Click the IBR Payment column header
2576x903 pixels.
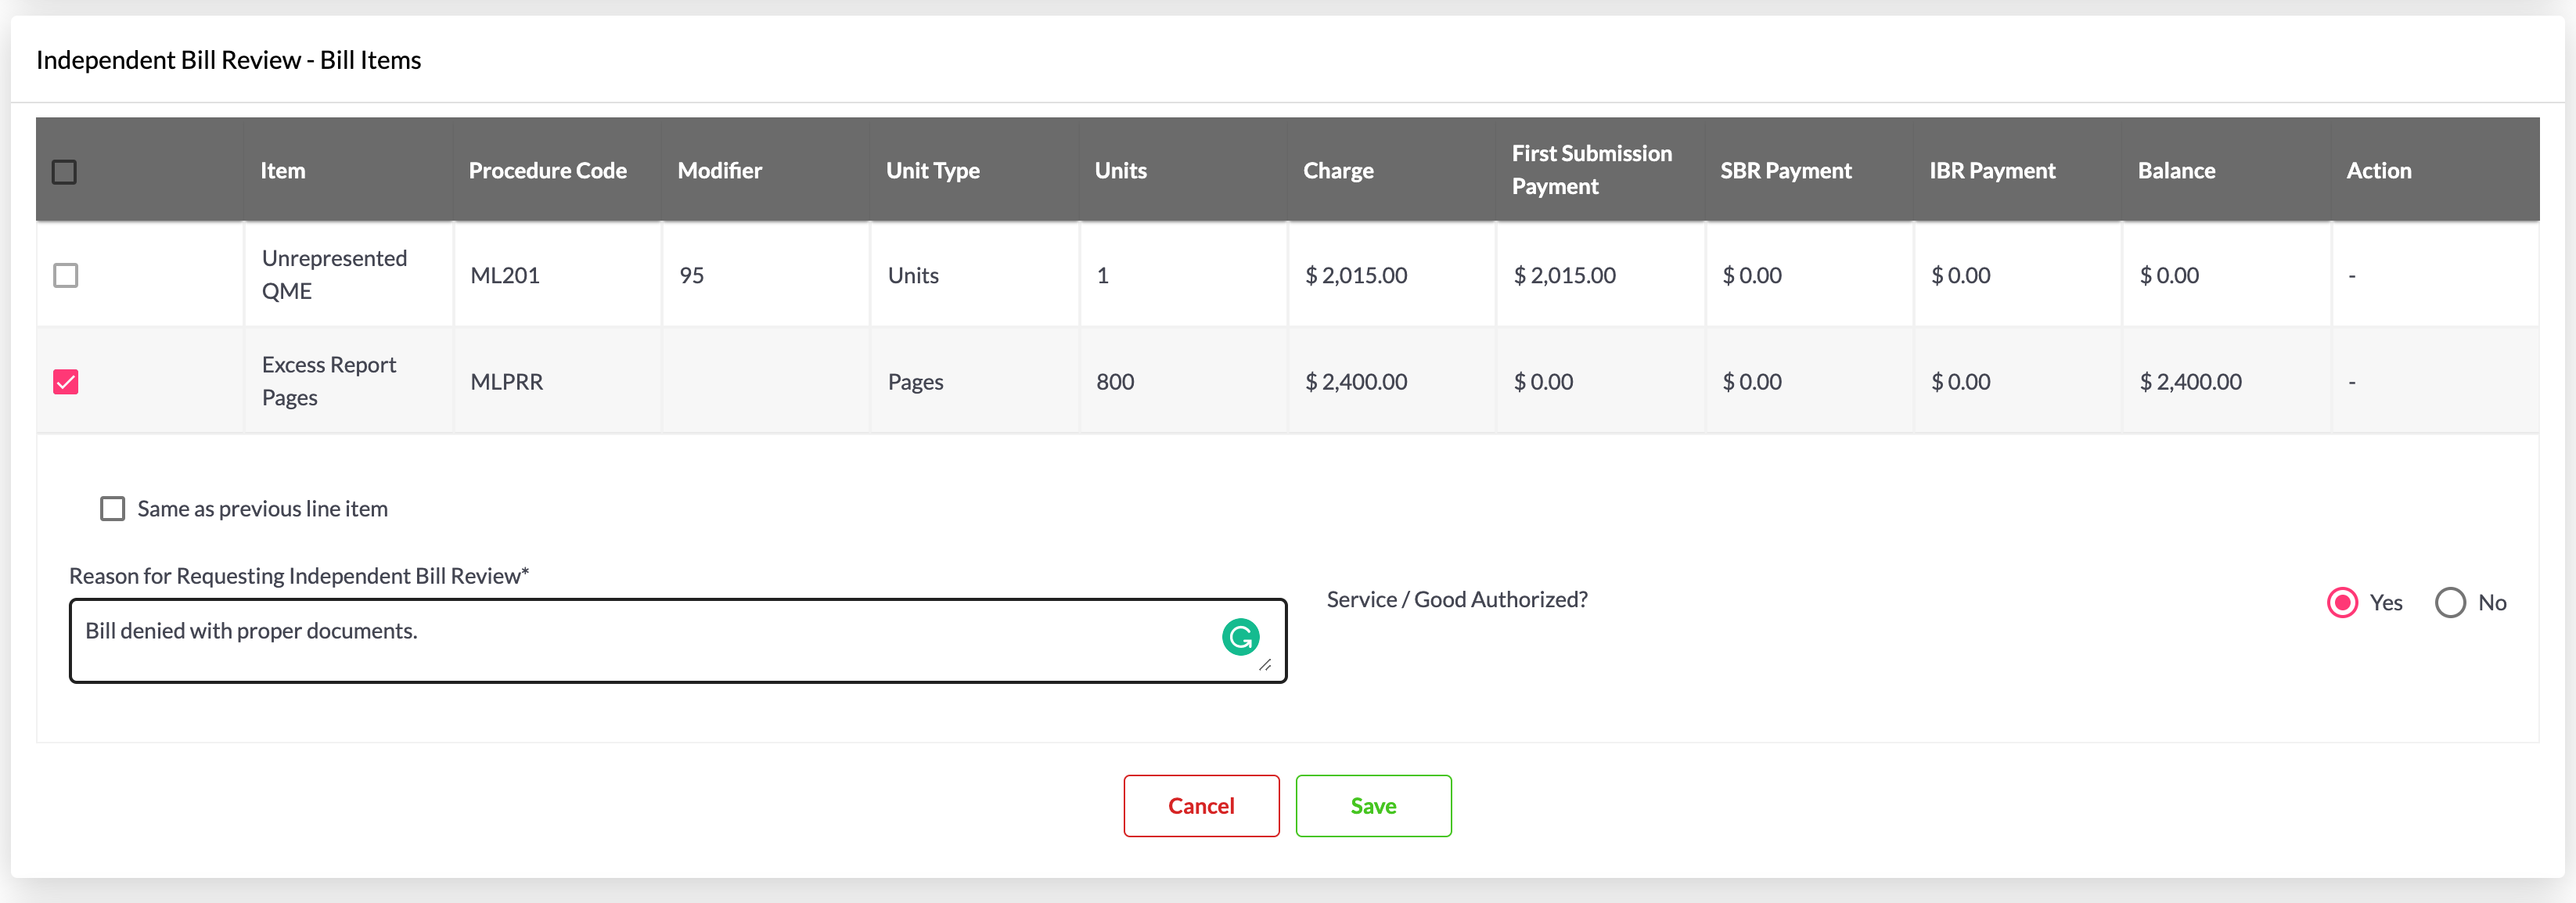(1992, 171)
